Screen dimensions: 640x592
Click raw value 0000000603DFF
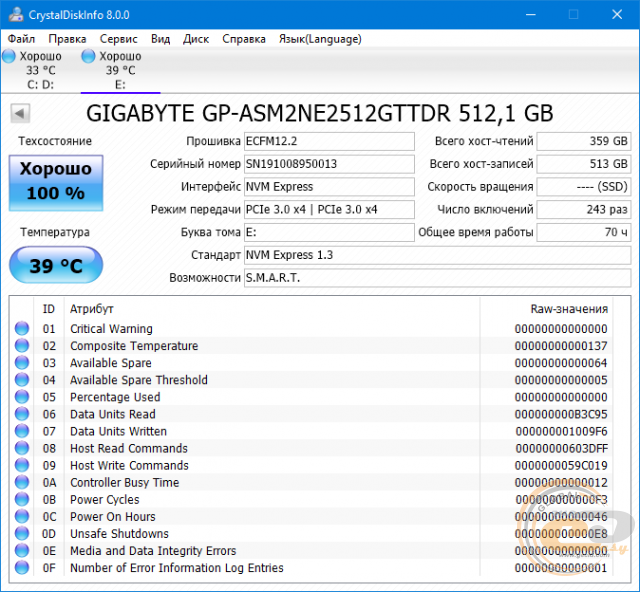pos(561,448)
